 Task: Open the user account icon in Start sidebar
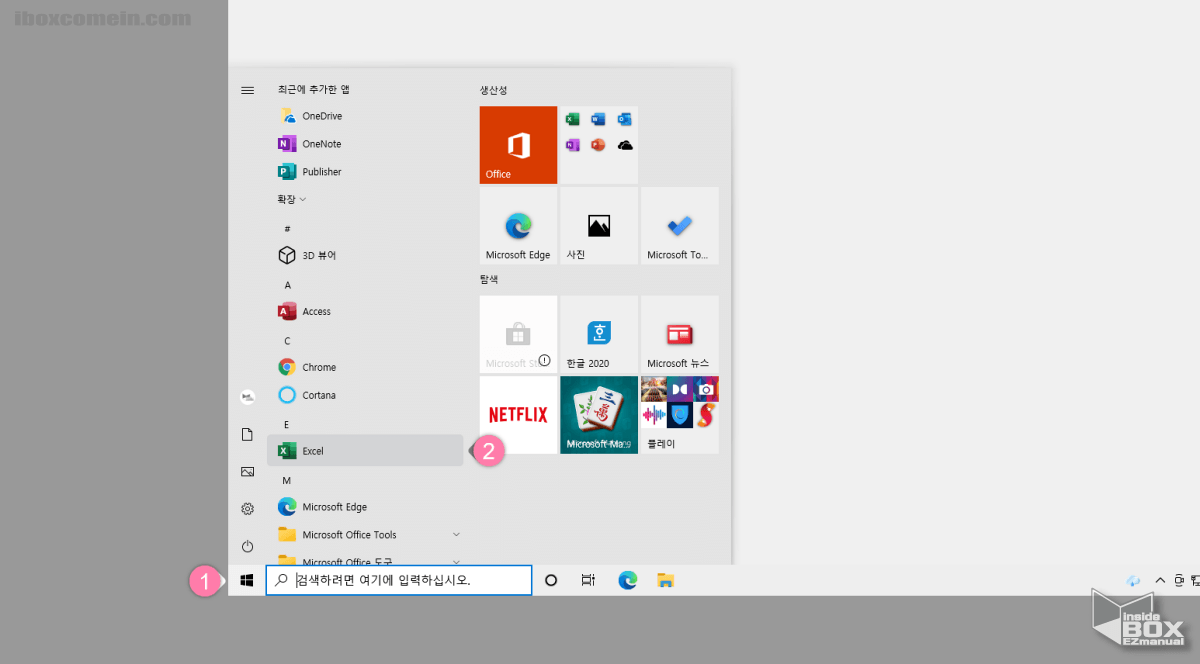247,396
